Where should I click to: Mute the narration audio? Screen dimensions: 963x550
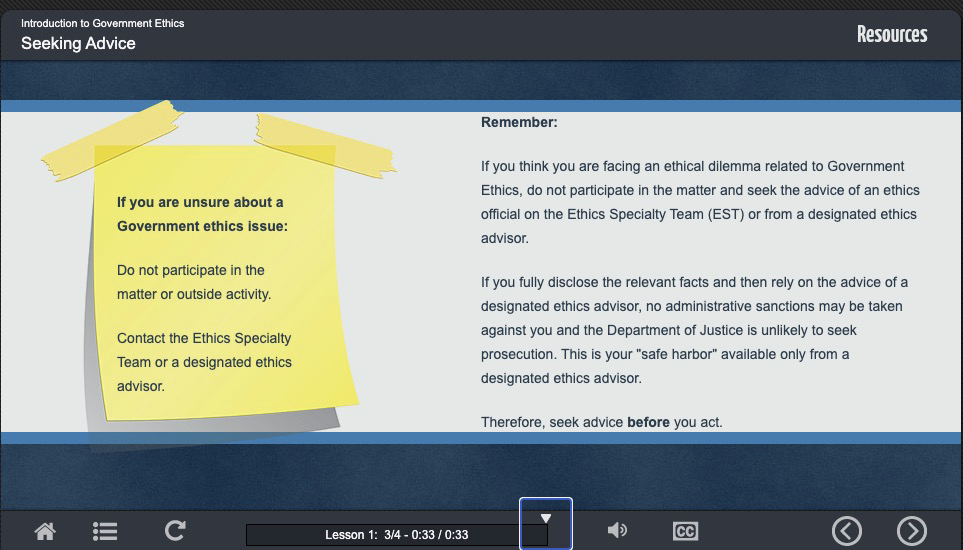[617, 531]
